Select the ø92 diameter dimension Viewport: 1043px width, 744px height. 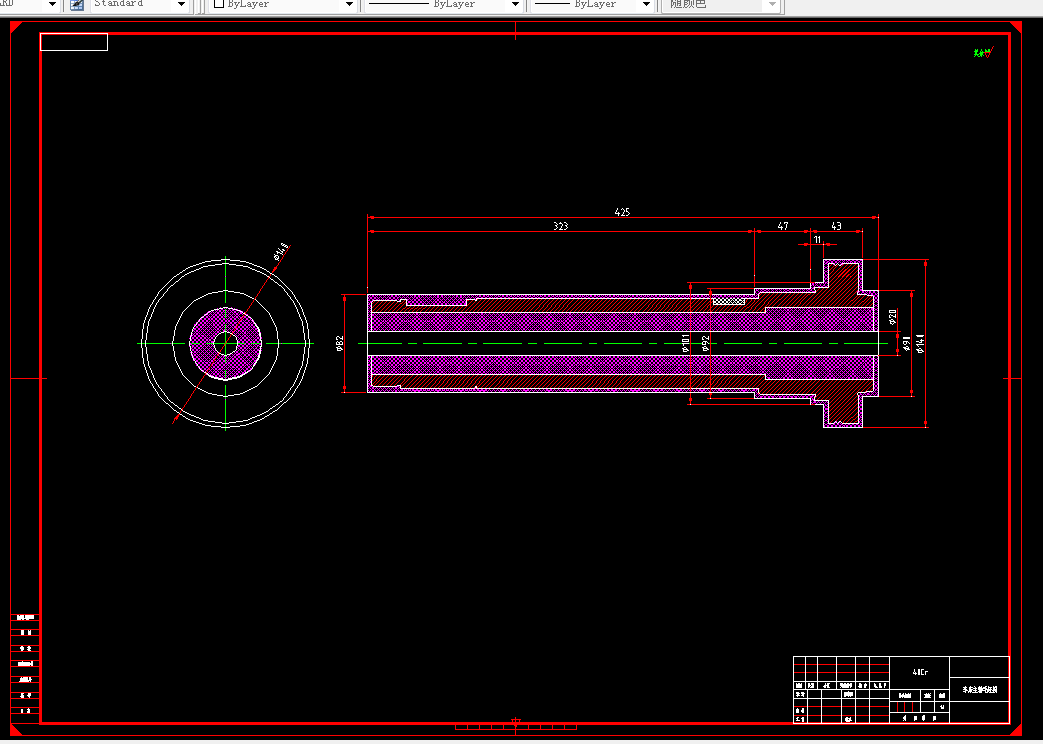point(706,343)
